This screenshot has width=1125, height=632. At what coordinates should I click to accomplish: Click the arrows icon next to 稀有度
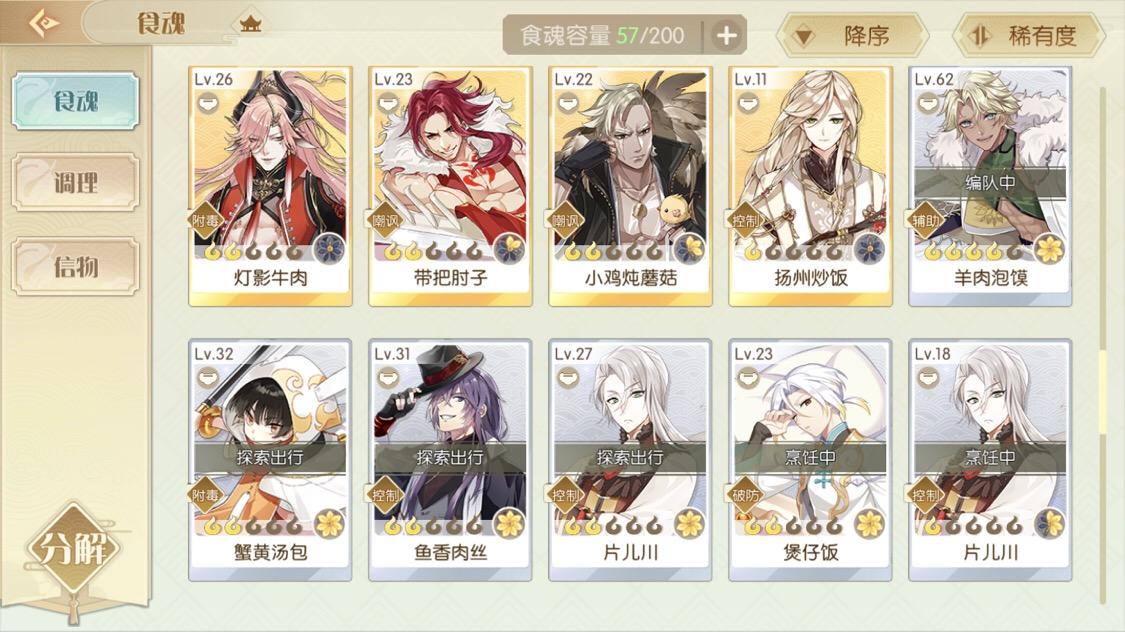(x=979, y=35)
